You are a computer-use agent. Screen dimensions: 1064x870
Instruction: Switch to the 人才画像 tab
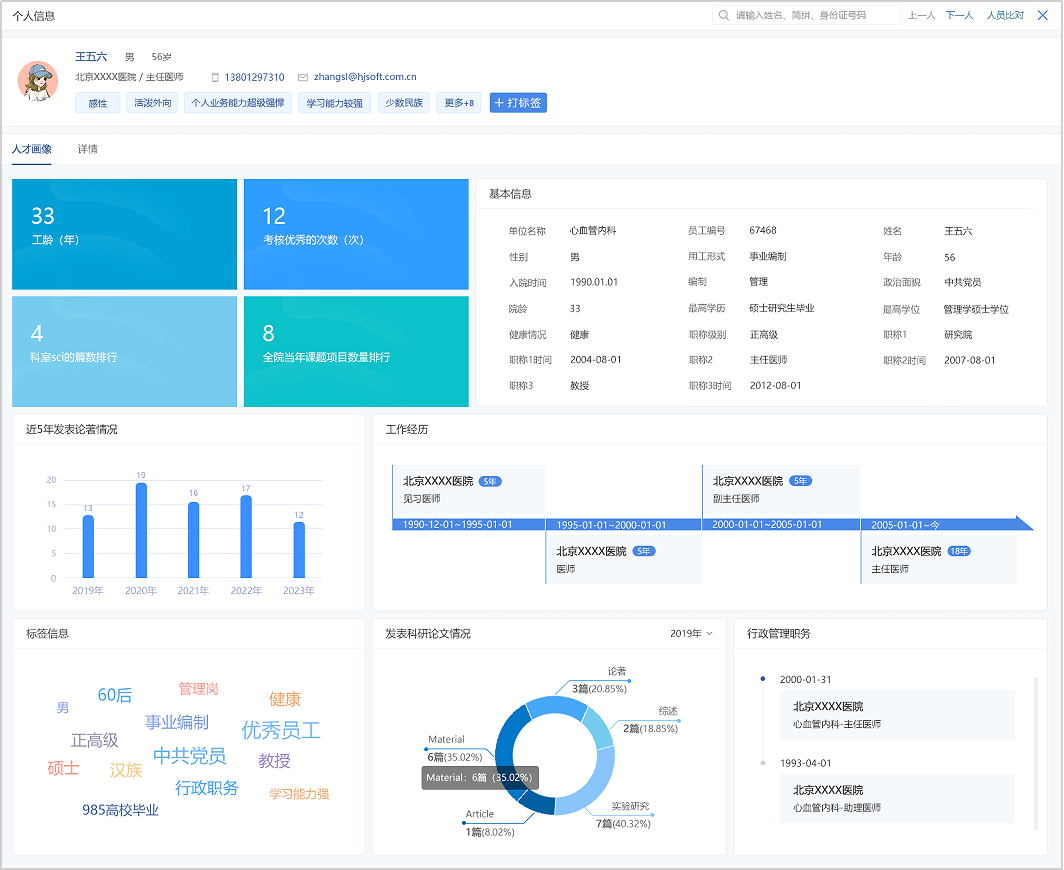32,149
